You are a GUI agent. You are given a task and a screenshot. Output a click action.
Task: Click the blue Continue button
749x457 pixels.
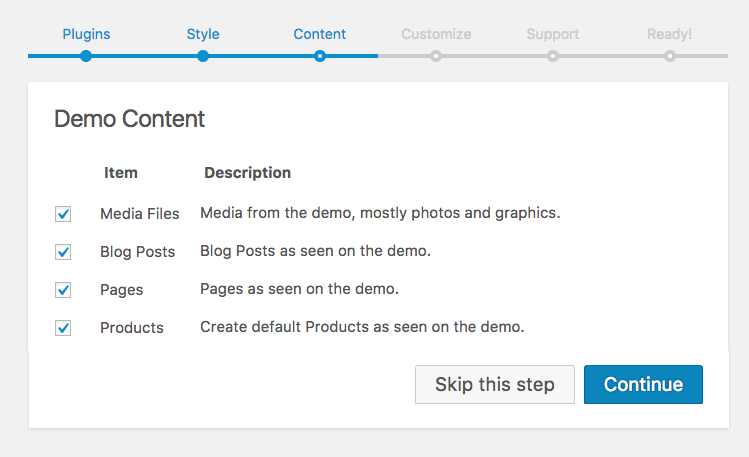643,385
